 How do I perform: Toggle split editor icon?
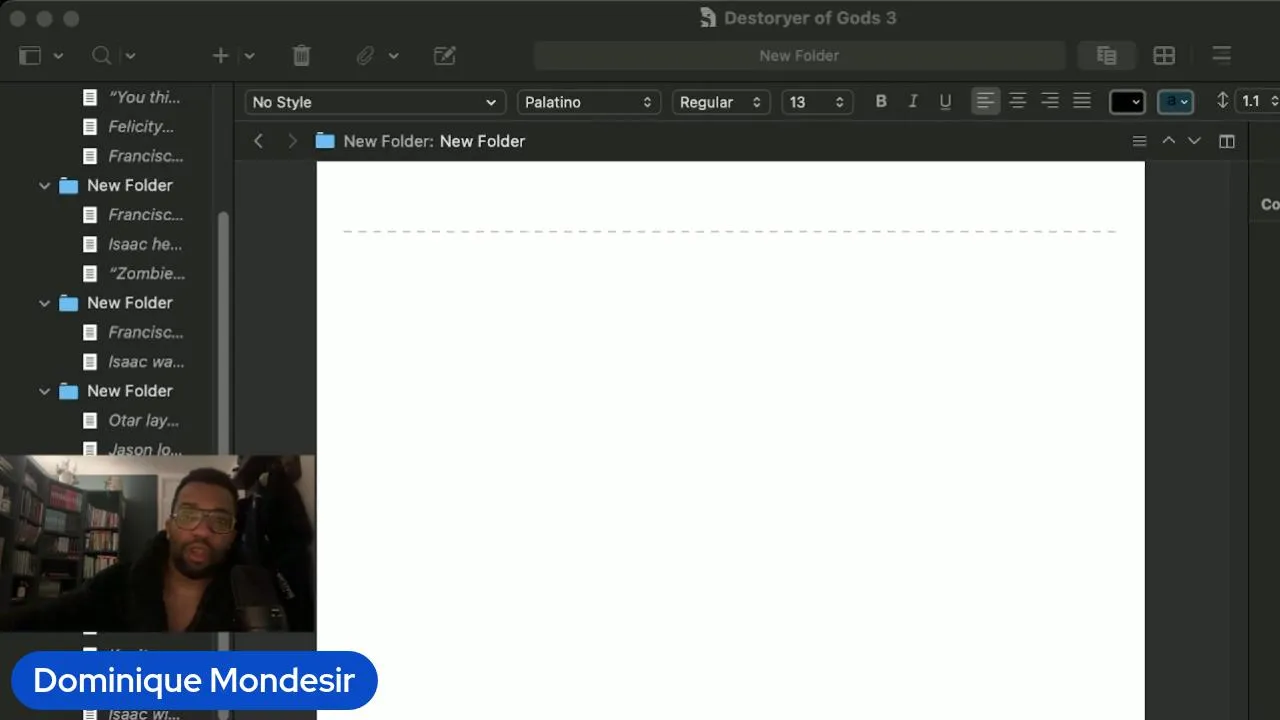[x=1227, y=141]
